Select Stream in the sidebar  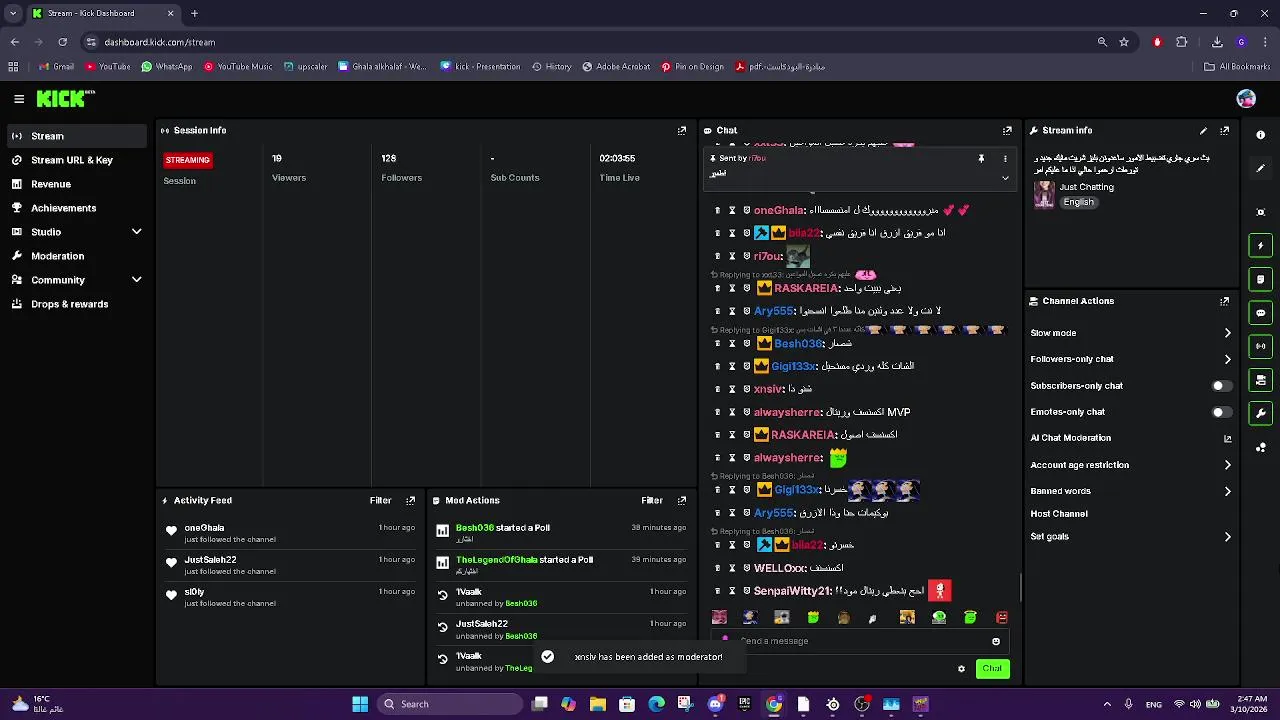(x=78, y=136)
